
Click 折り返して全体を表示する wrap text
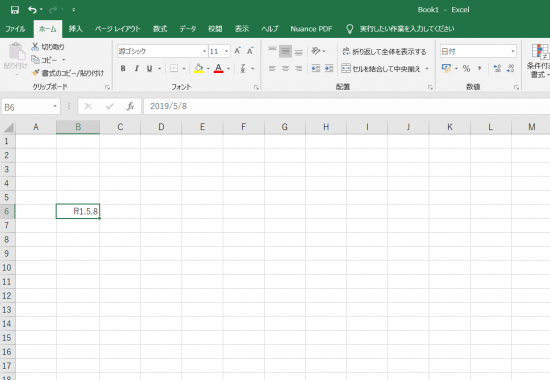[x=384, y=52]
